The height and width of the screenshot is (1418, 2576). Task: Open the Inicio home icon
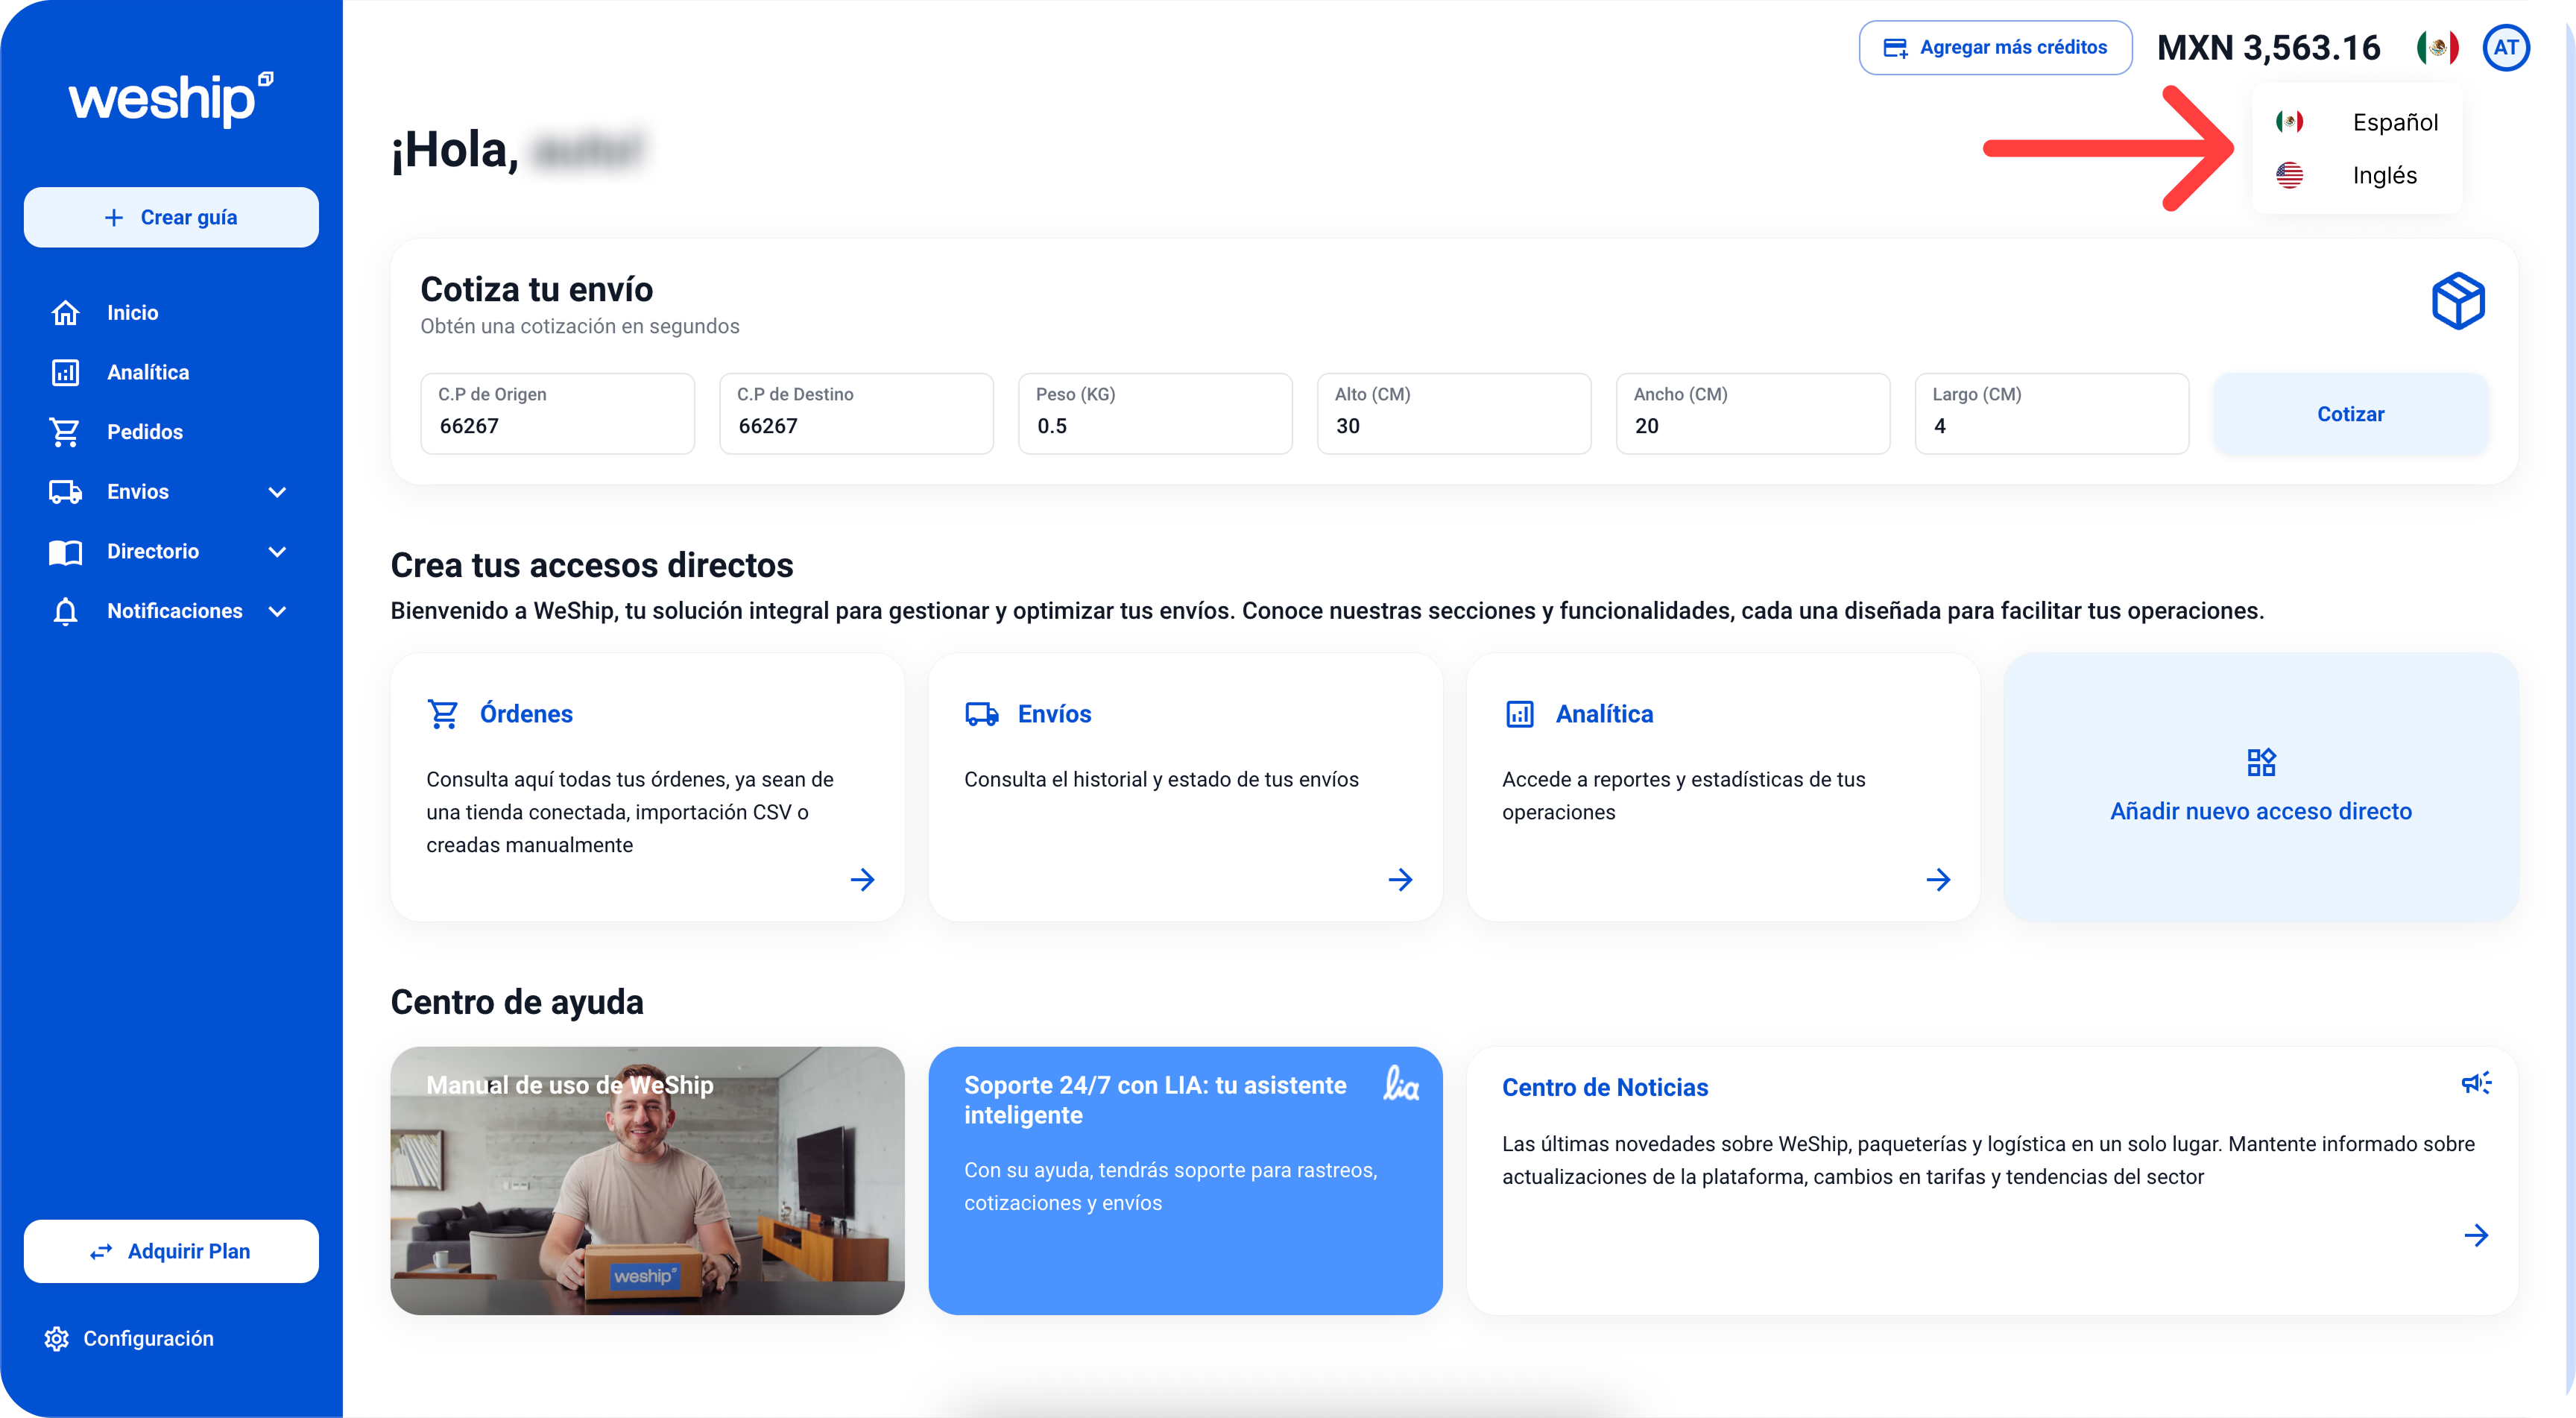point(65,313)
